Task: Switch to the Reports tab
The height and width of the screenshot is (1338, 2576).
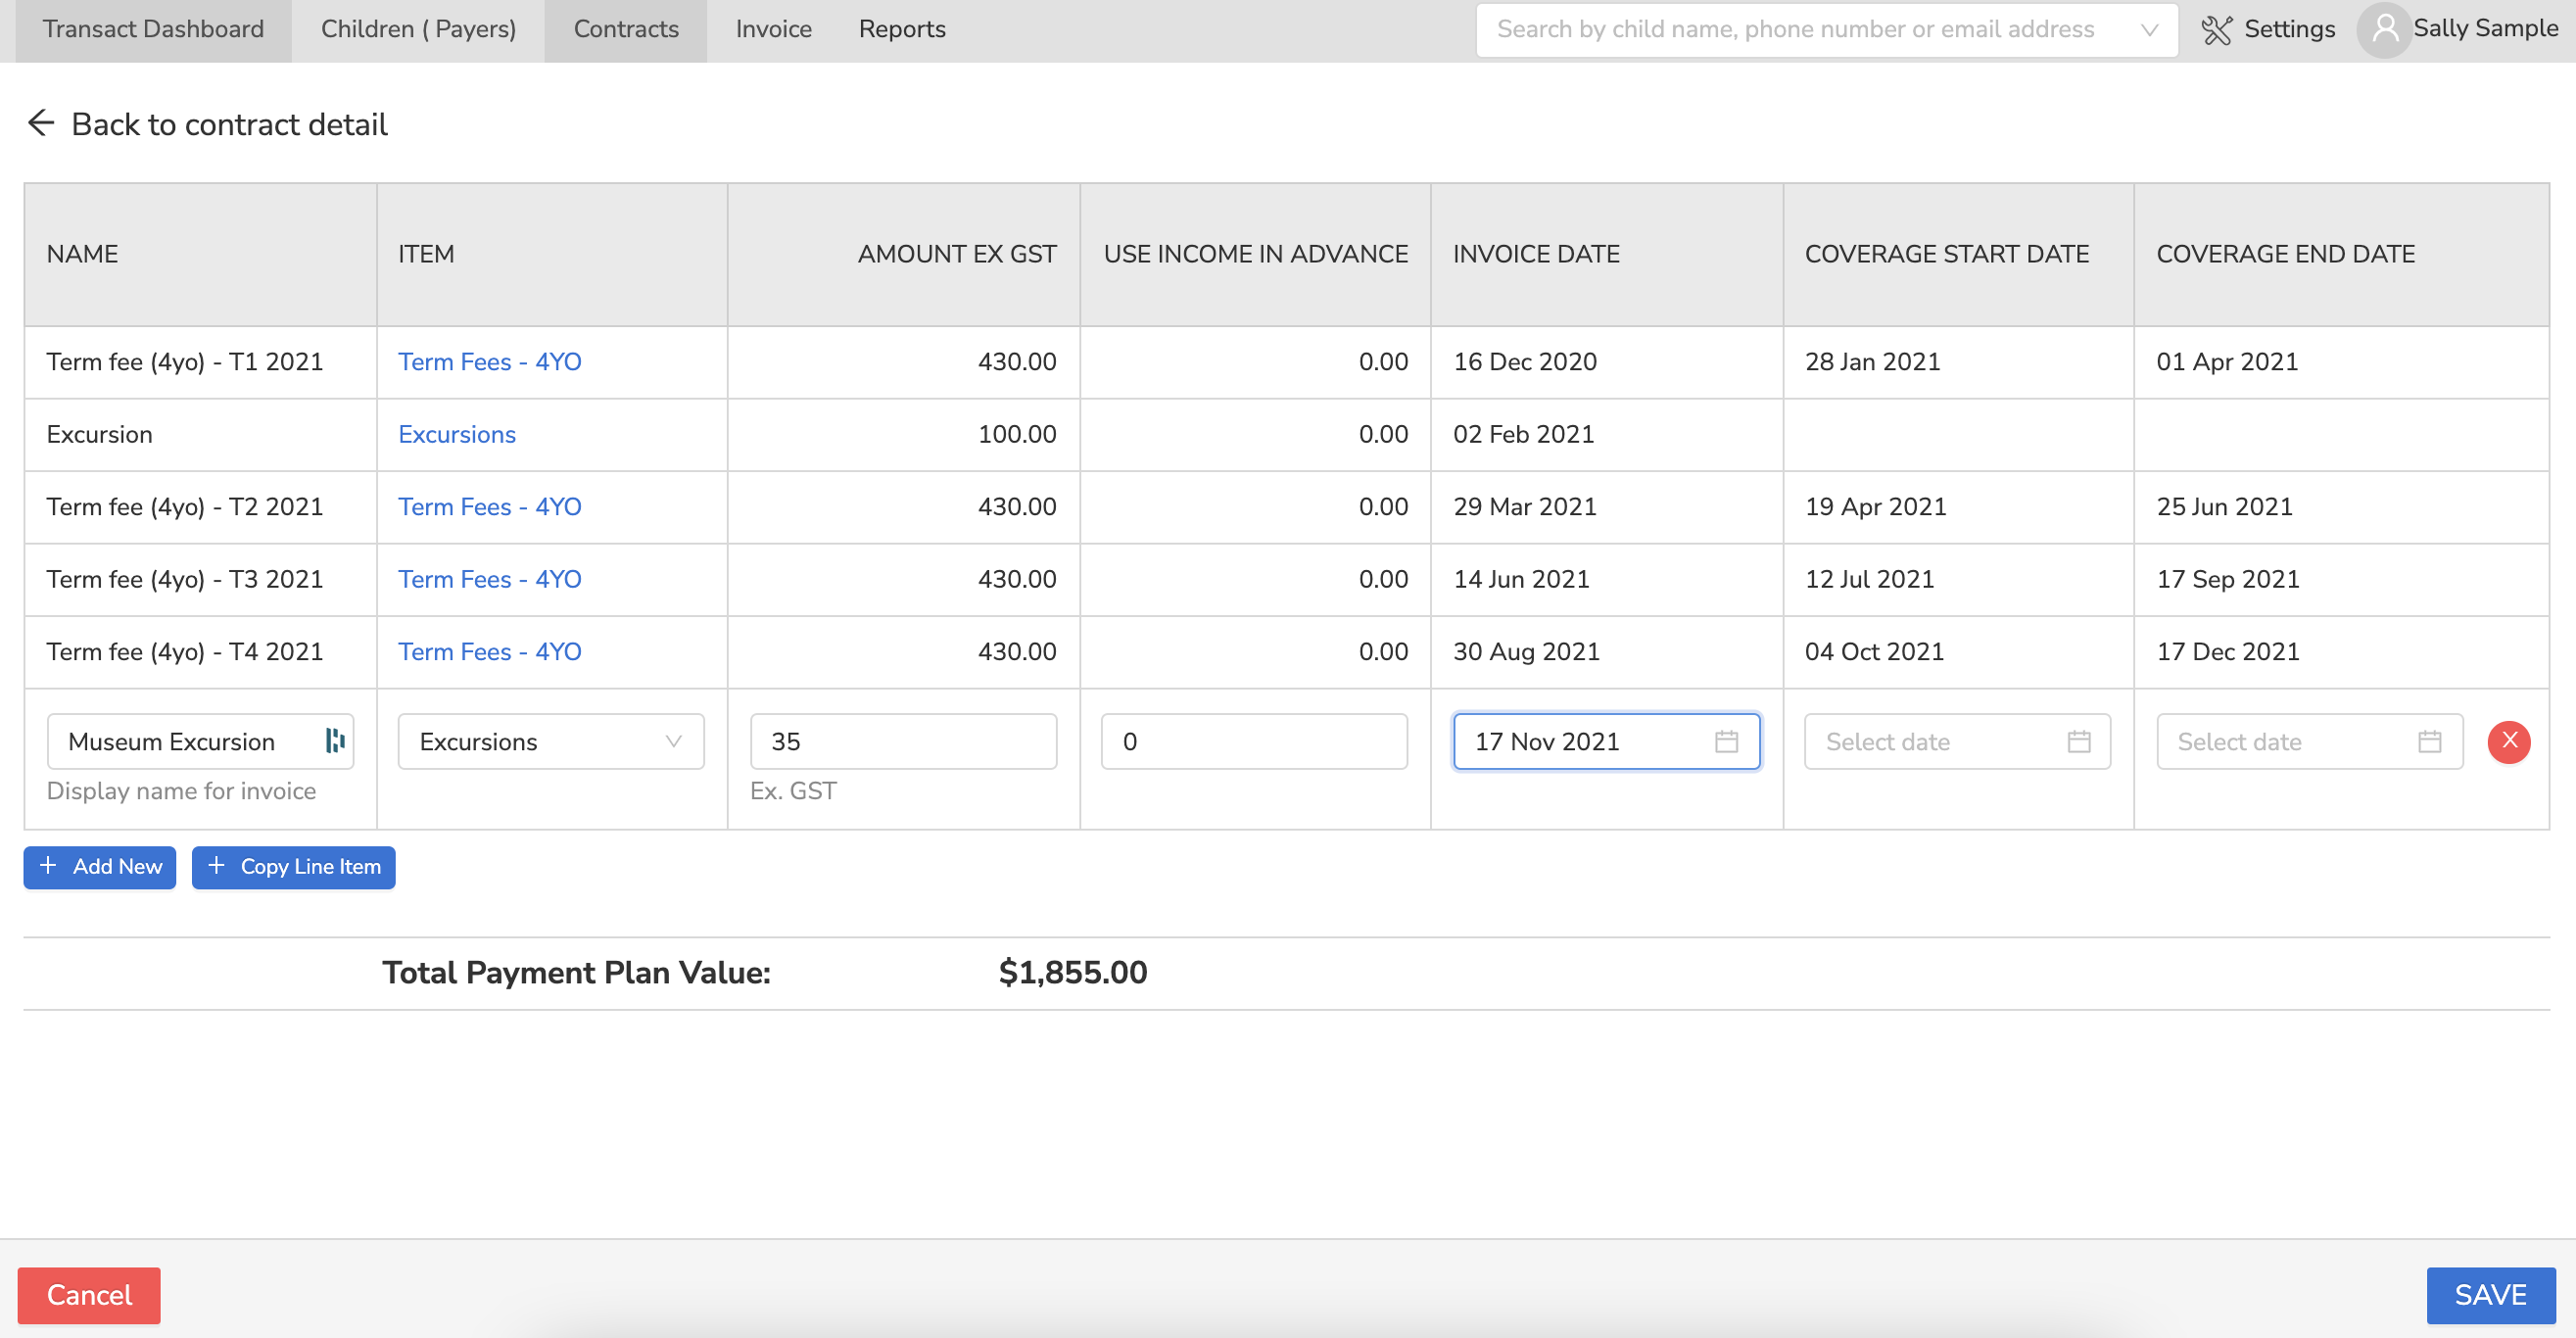Action: [901, 29]
